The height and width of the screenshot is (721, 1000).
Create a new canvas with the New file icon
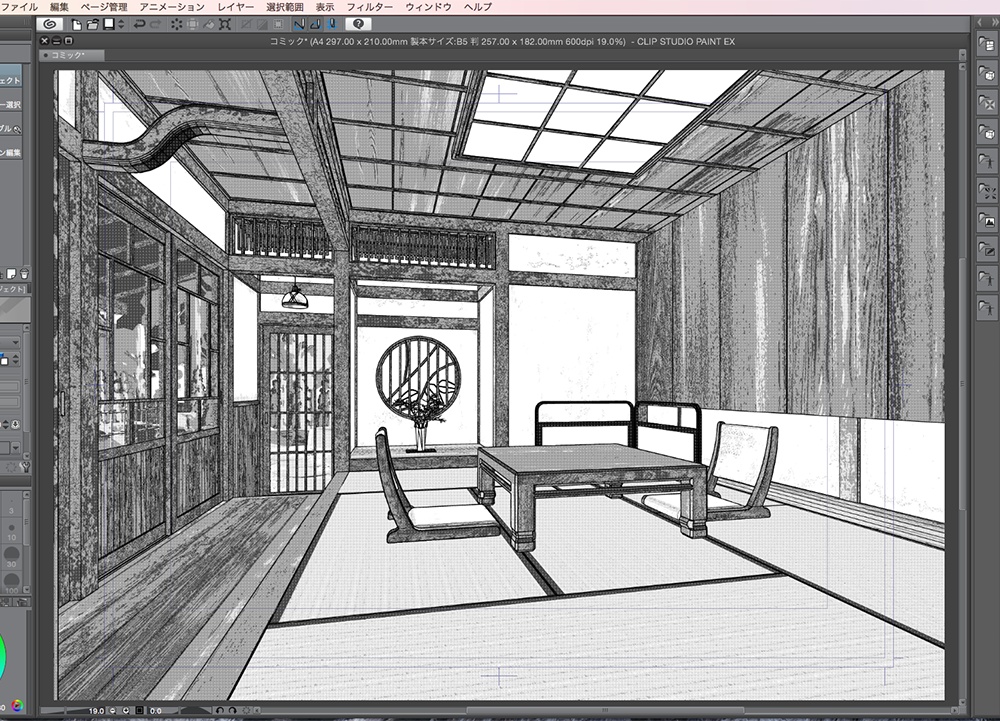click(x=77, y=26)
